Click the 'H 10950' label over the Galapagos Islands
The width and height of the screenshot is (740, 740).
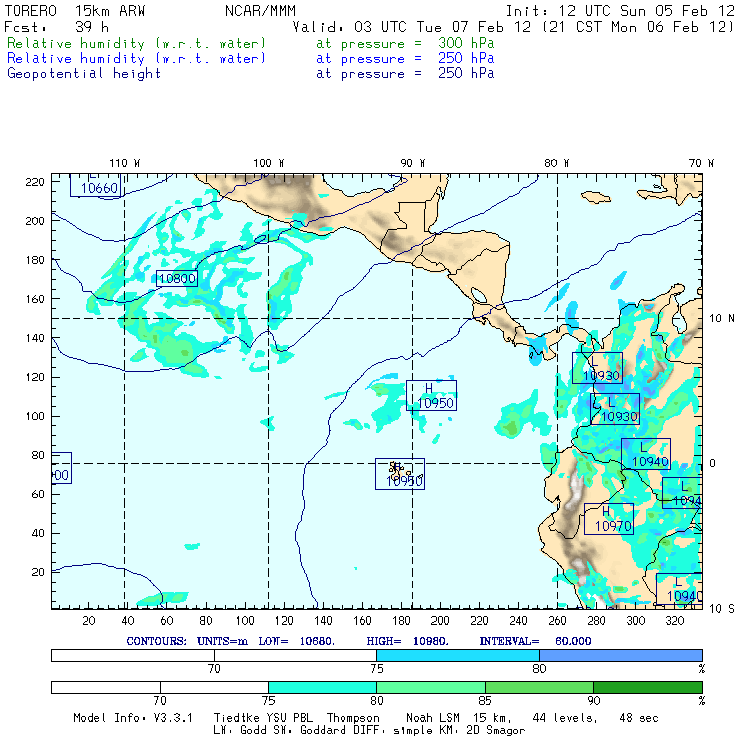tap(400, 474)
